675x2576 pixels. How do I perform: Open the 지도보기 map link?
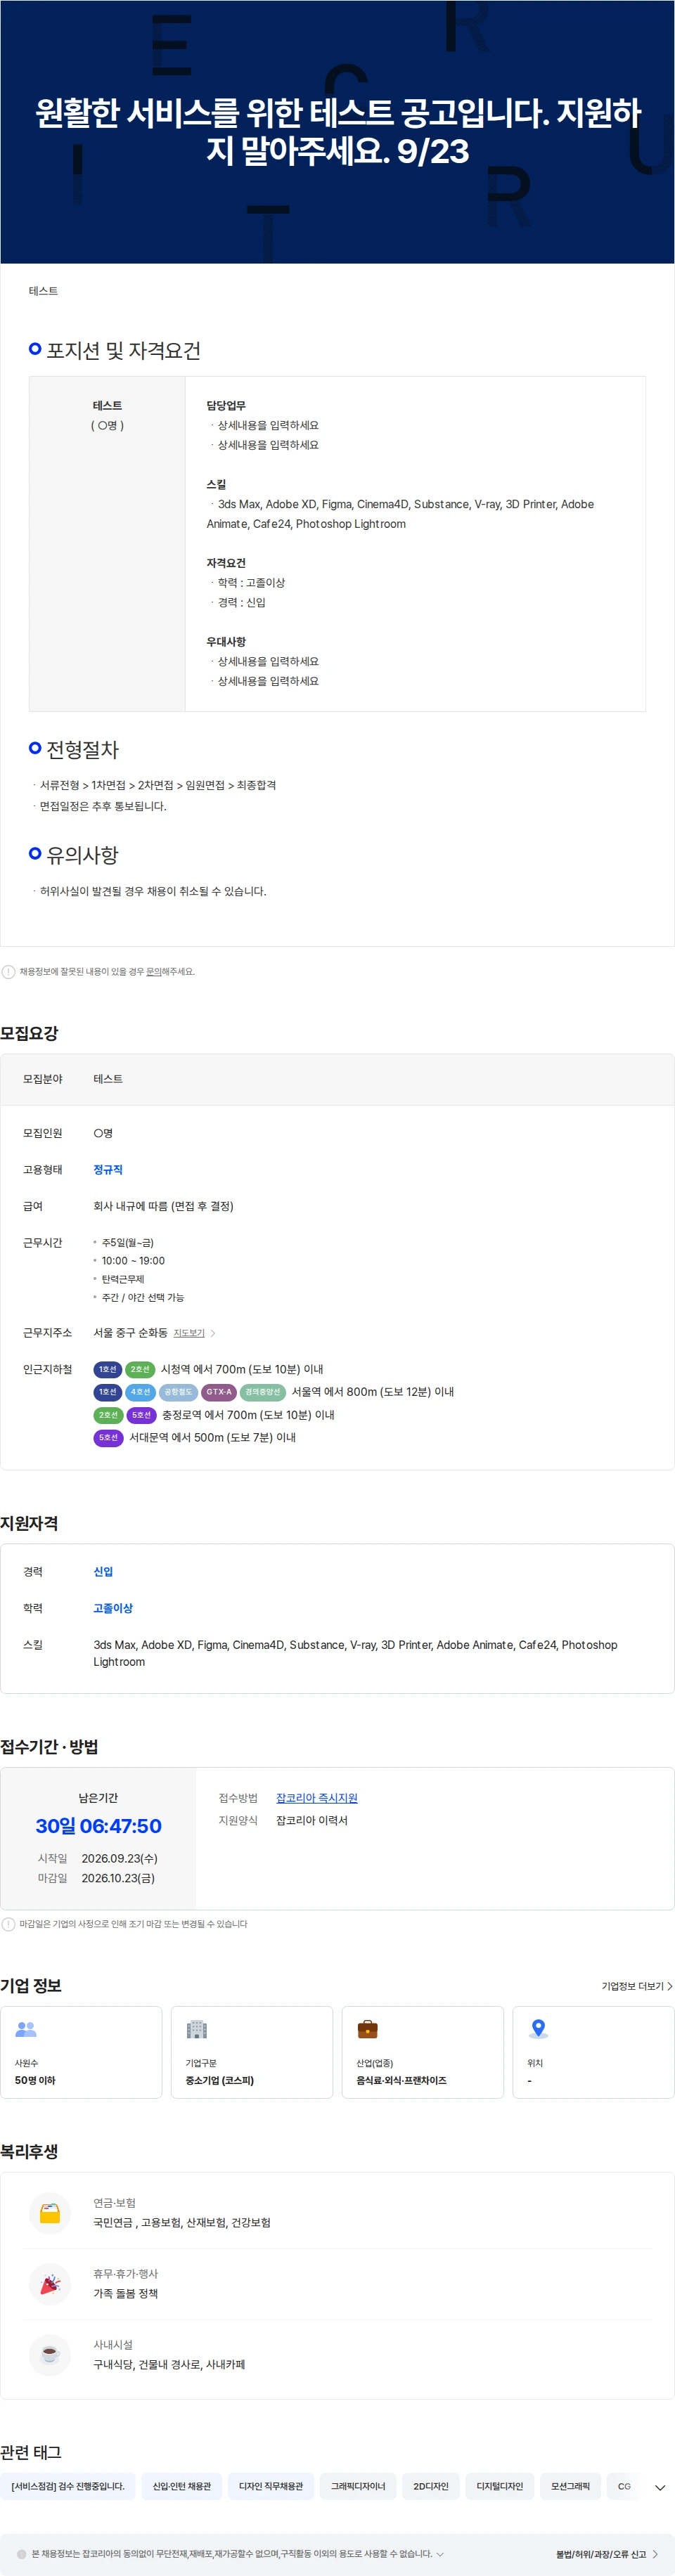(x=189, y=1333)
